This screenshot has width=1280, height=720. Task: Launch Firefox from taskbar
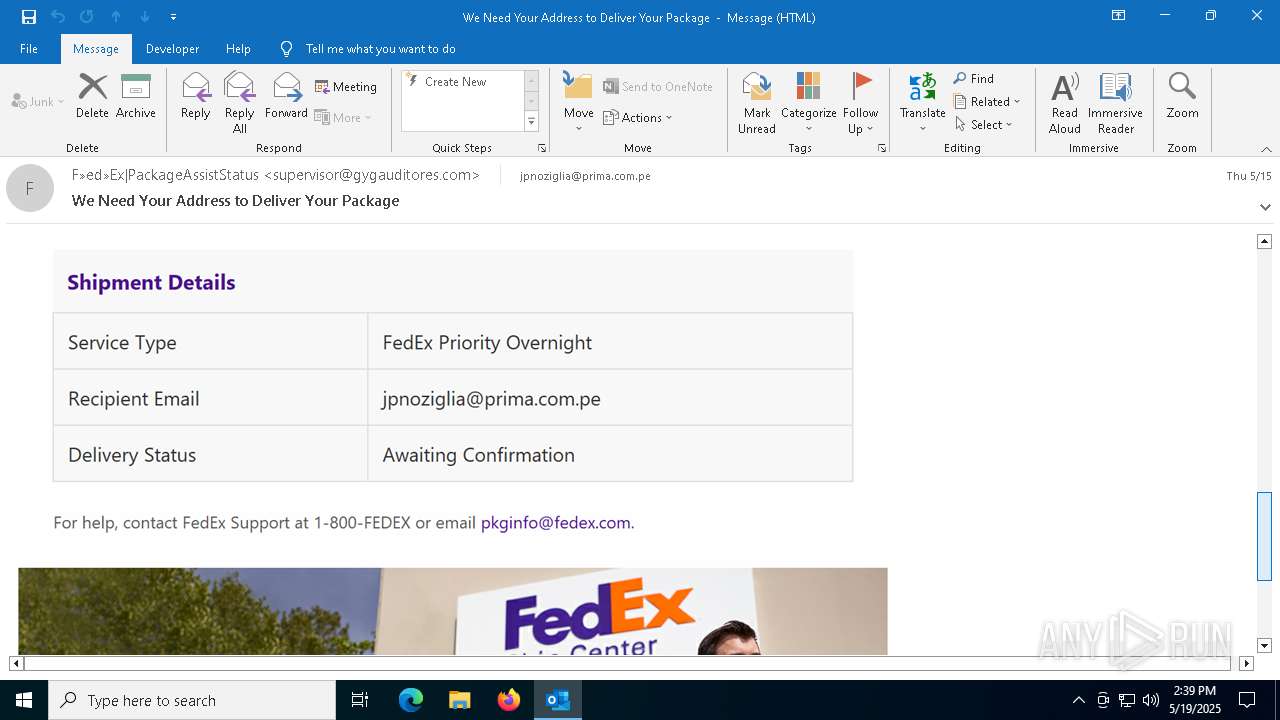[509, 700]
